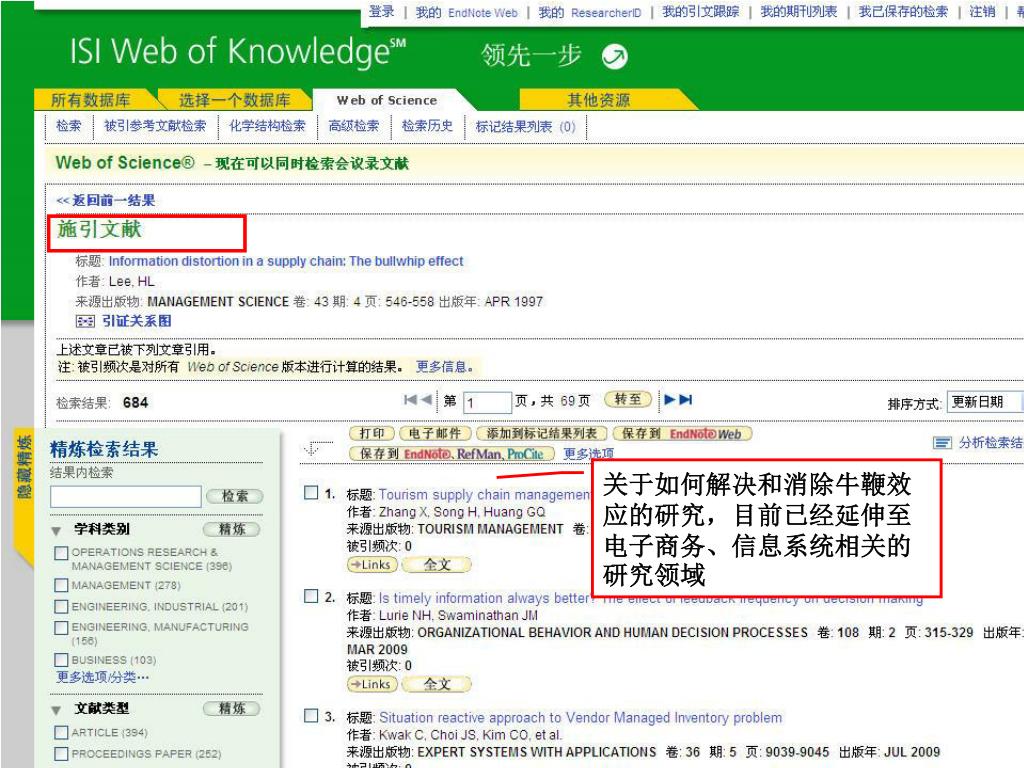Focus the 结果内检索 search box
Screen dimensions: 1024x768
tap(125, 496)
